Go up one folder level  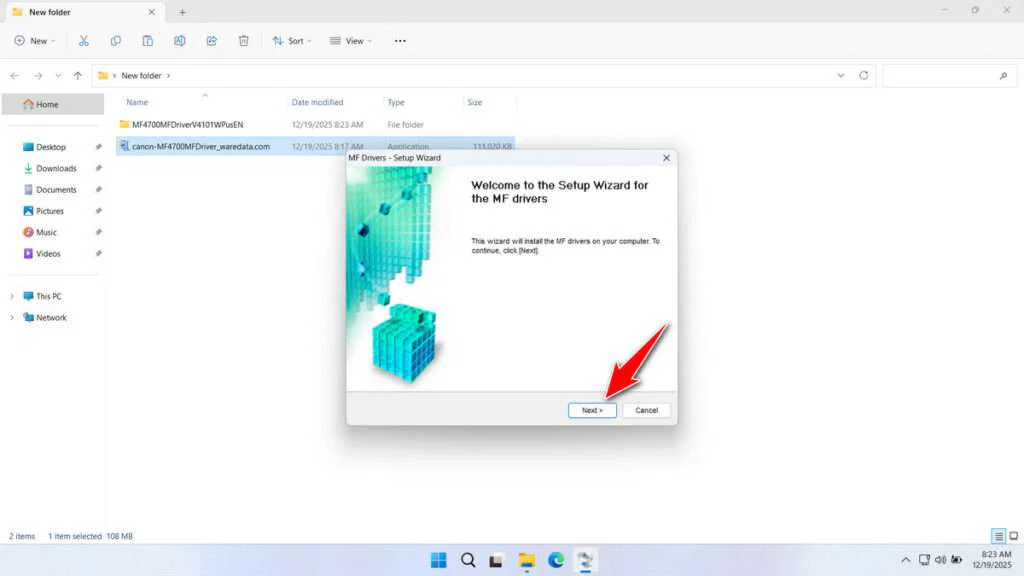click(x=78, y=76)
